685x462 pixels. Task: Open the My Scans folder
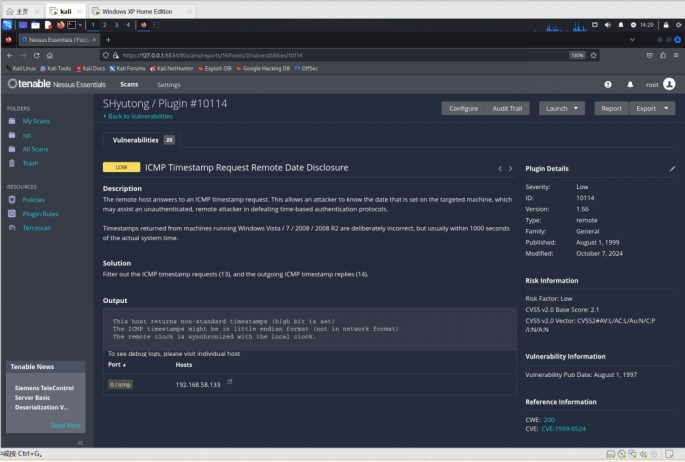point(36,121)
